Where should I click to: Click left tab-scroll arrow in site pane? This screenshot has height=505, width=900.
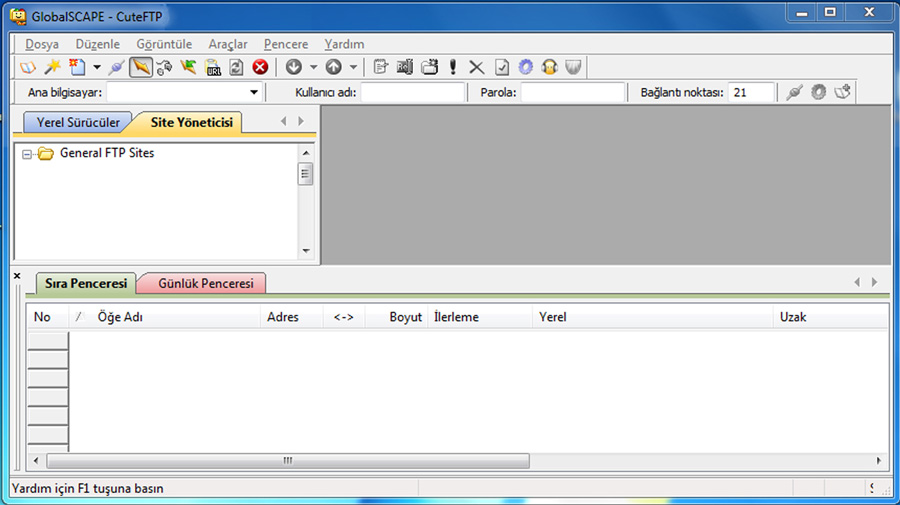tap(284, 121)
